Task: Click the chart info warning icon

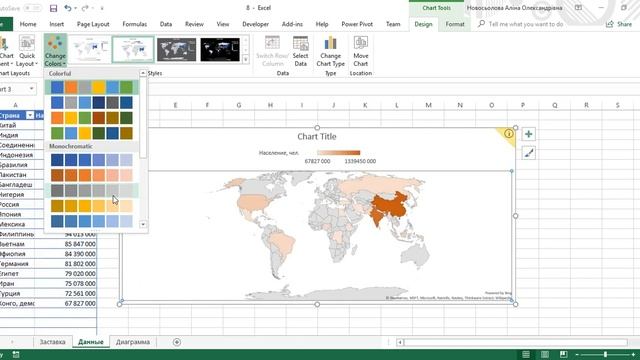Action: click(x=508, y=133)
